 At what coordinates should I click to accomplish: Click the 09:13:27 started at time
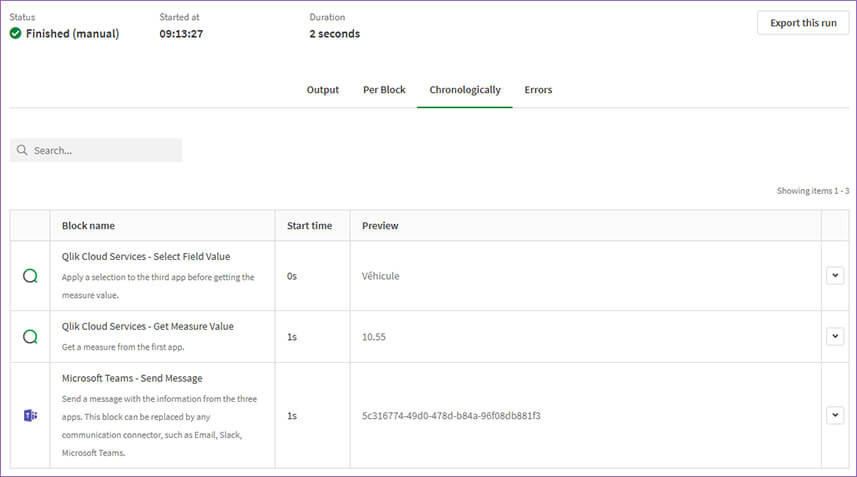181,34
